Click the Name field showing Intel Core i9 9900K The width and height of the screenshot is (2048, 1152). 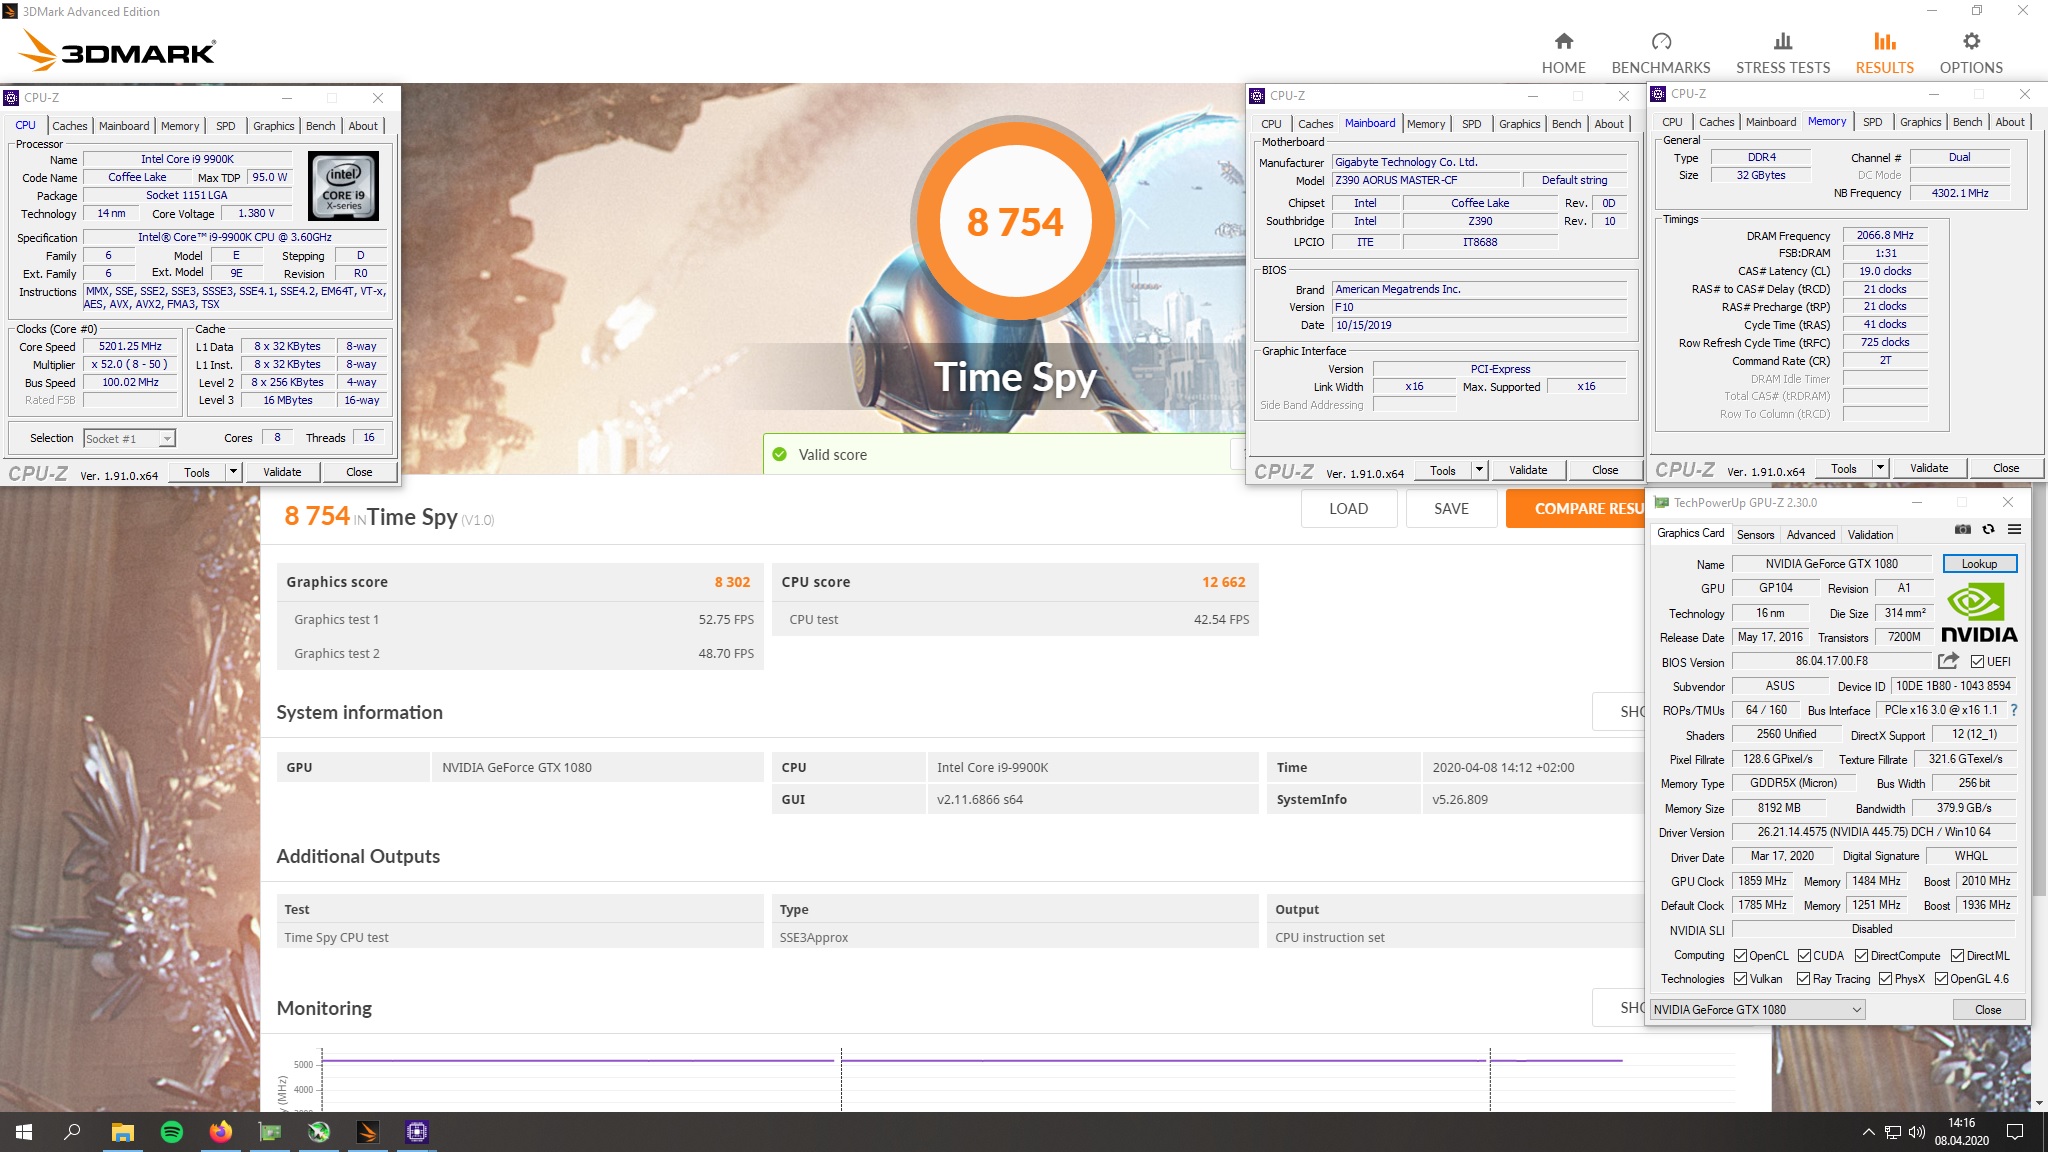click(x=187, y=159)
